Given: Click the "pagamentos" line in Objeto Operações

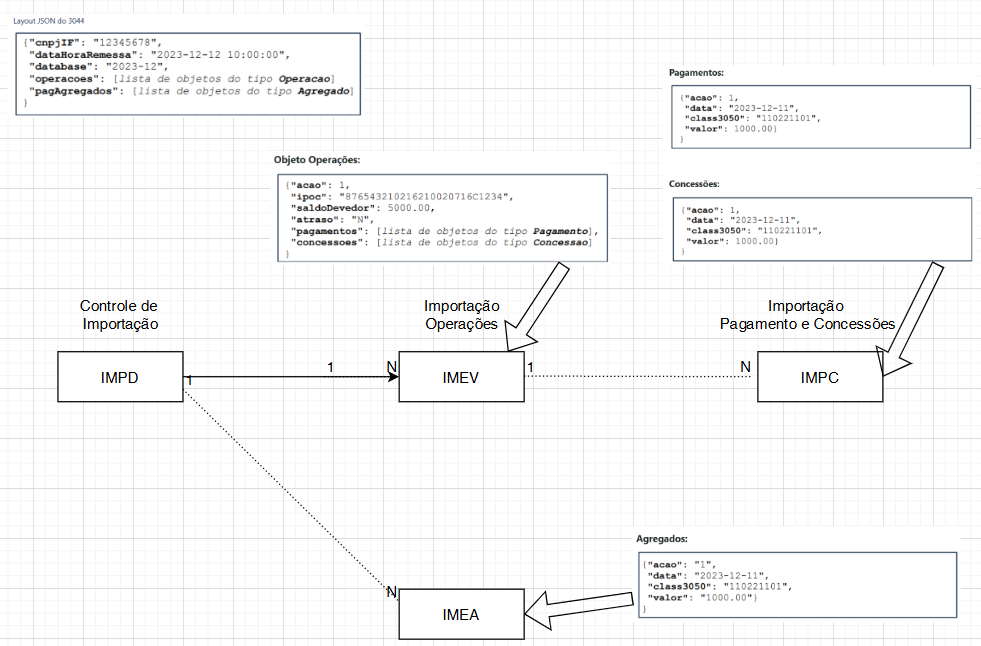Looking at the screenshot, I should click(x=444, y=231).
